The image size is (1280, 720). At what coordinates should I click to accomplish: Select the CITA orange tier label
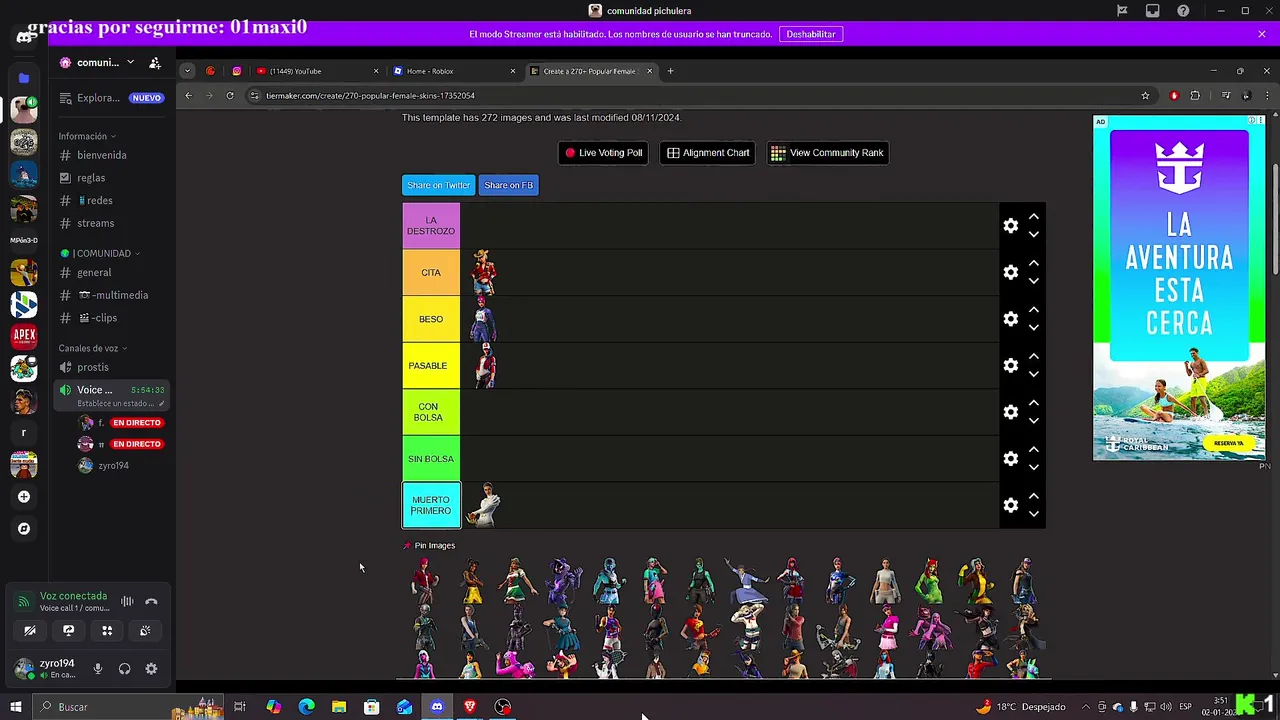pos(431,272)
